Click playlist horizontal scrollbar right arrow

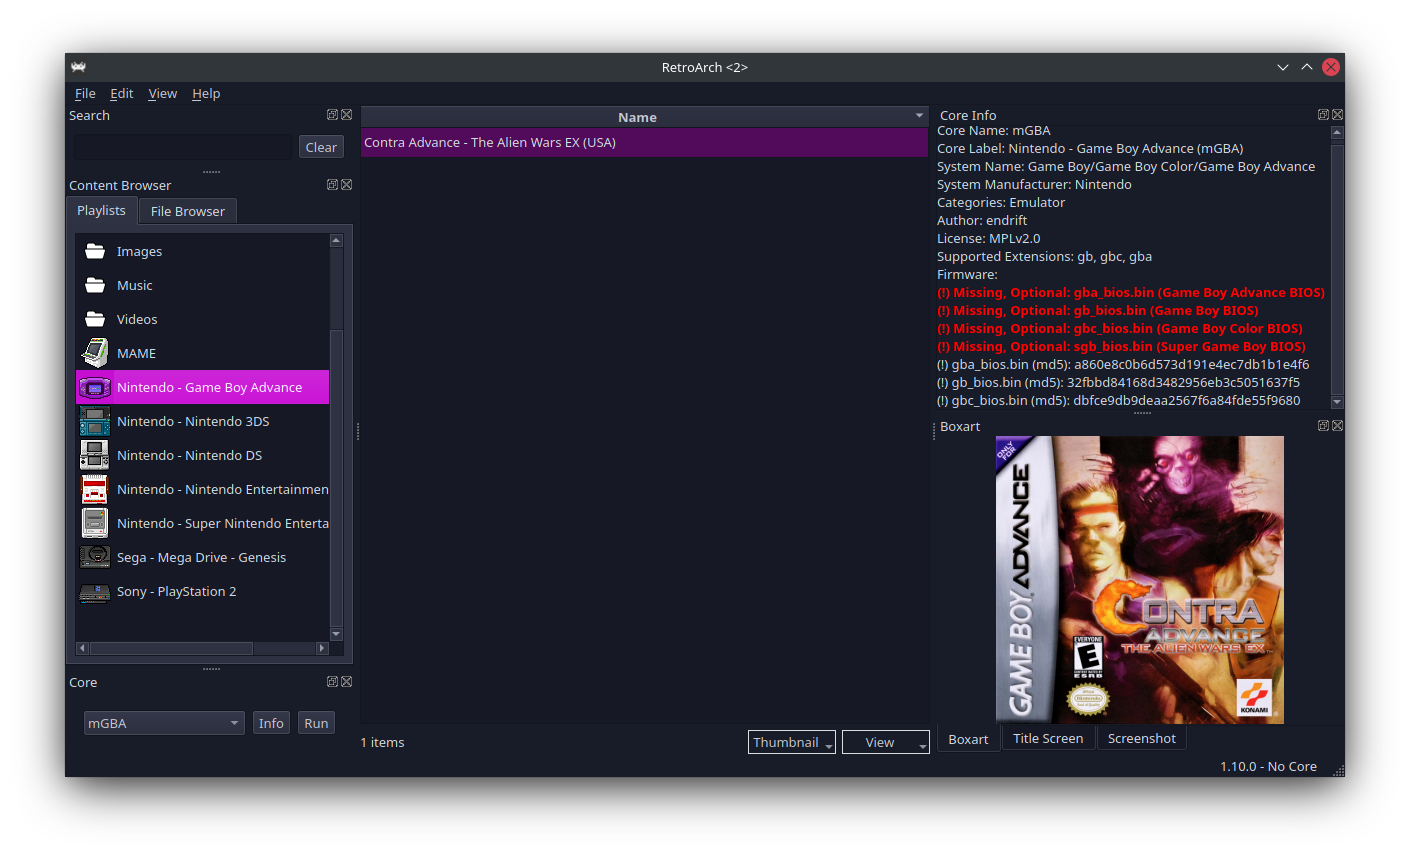point(322,648)
